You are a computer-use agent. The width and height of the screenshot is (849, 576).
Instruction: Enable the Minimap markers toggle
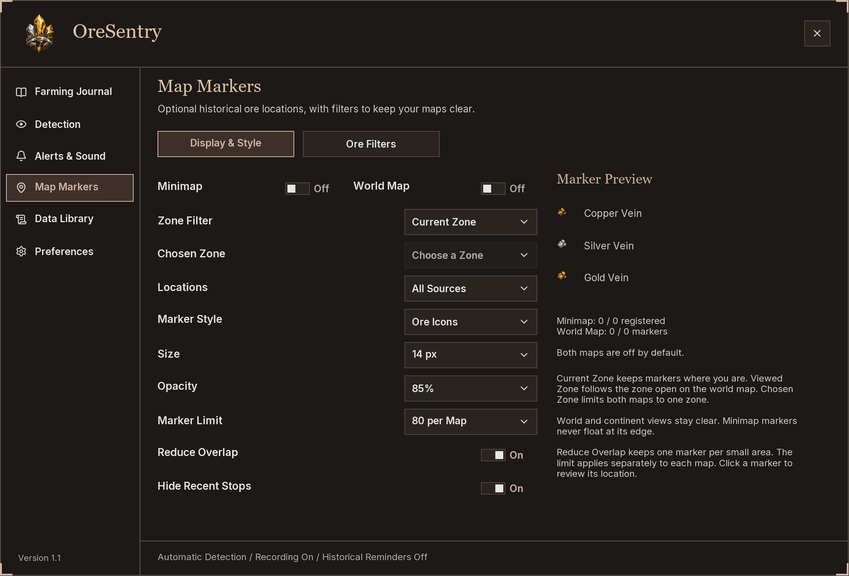click(297, 188)
